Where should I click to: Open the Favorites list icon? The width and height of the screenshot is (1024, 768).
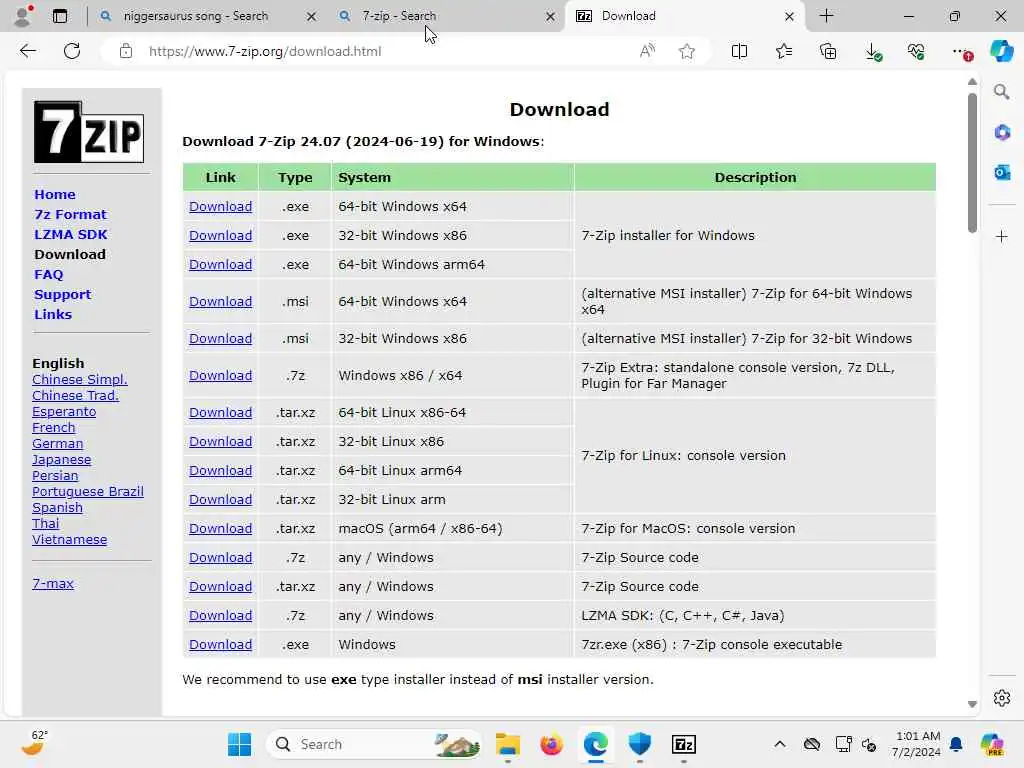point(784,51)
